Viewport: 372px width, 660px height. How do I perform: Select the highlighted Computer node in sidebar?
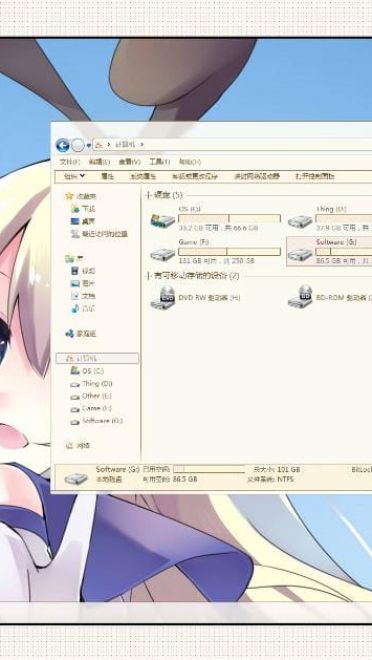click(97, 359)
